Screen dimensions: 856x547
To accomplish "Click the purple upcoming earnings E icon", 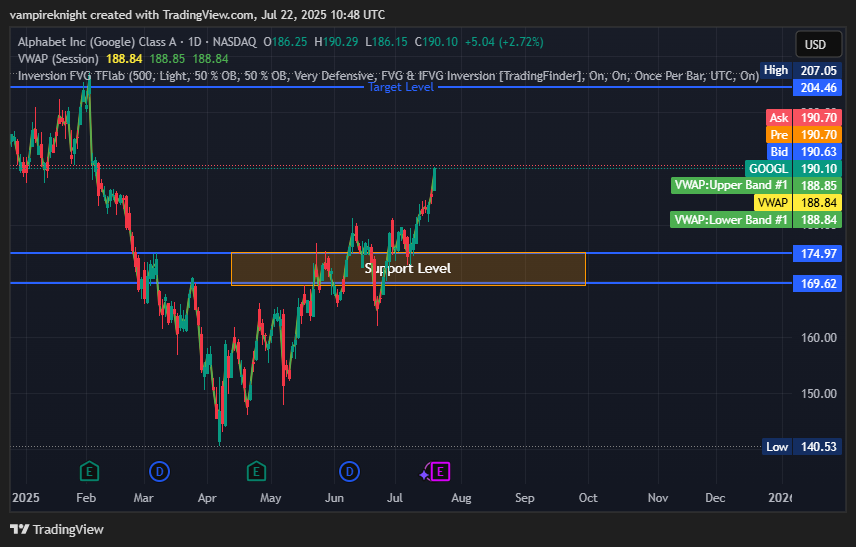I will click(x=440, y=471).
